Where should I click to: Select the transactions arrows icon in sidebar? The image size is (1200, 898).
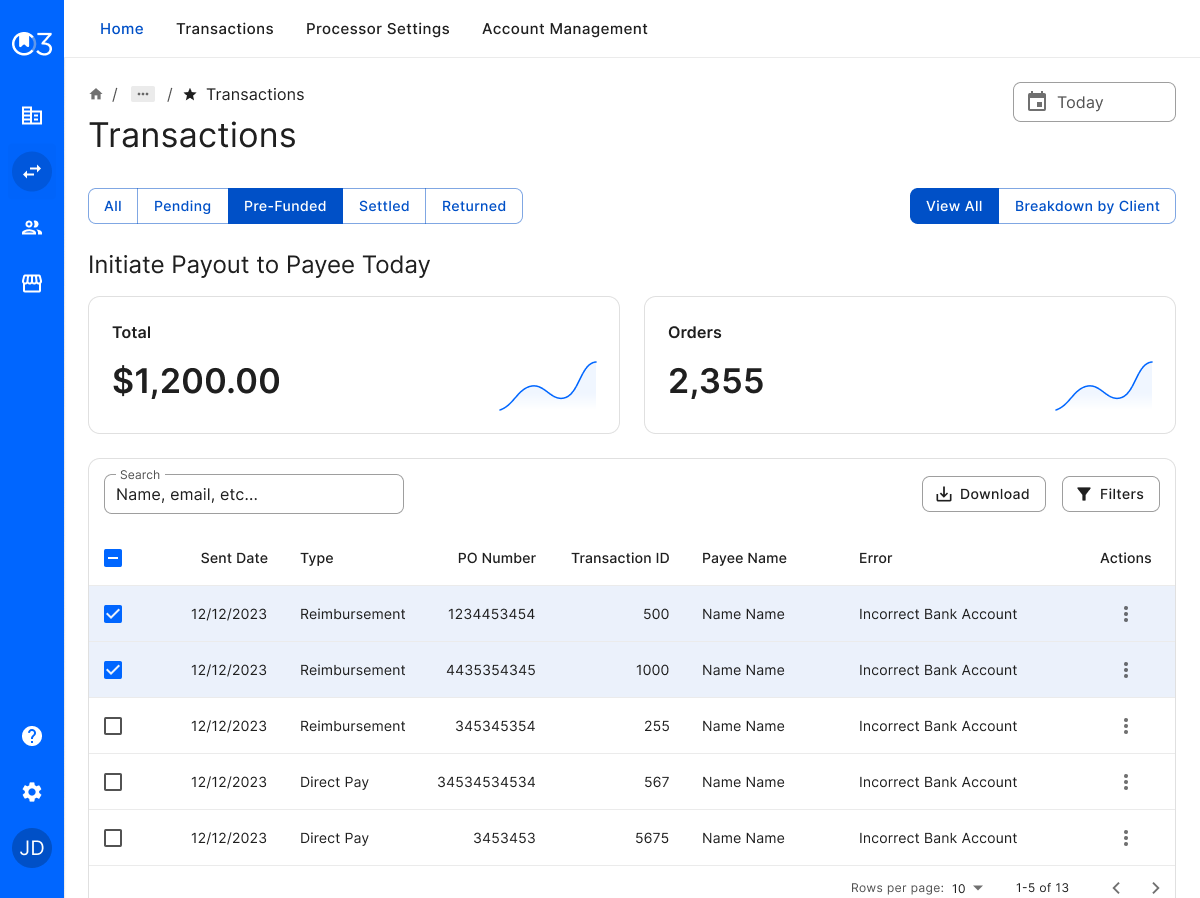pyautogui.click(x=32, y=171)
